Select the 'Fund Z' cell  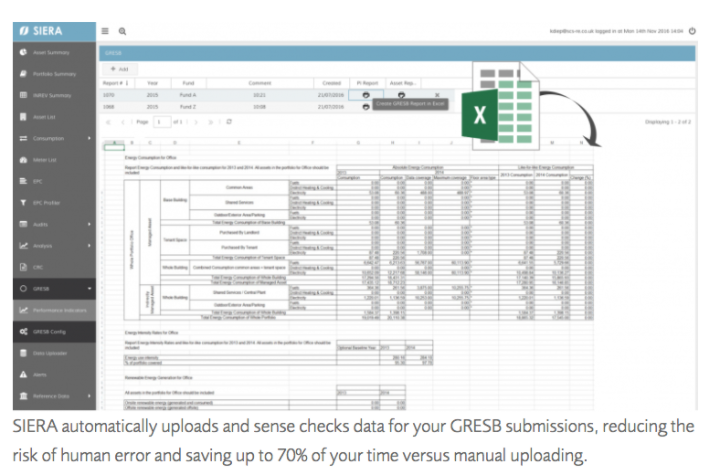click(188, 107)
